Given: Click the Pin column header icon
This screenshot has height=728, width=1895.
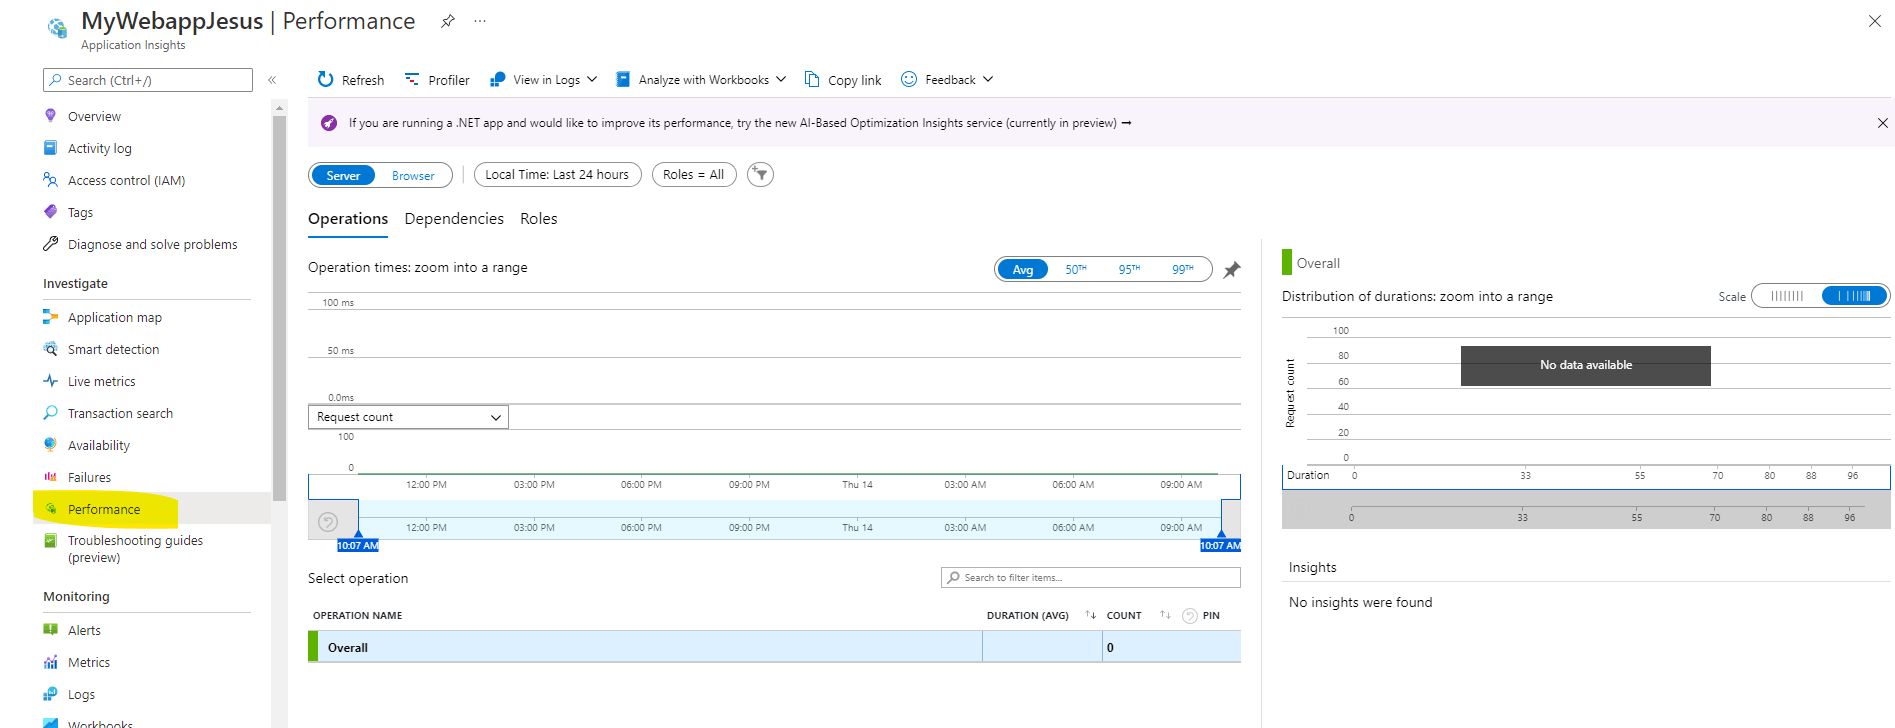Looking at the screenshot, I should pyautogui.click(x=1190, y=616).
